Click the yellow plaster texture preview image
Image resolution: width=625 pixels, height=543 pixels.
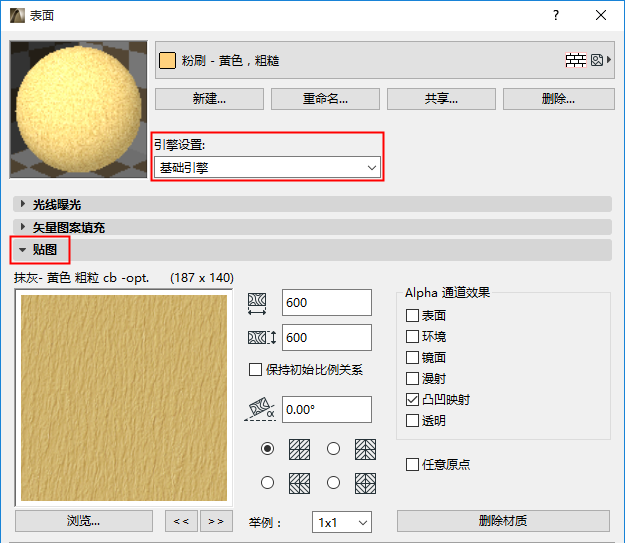(124, 398)
